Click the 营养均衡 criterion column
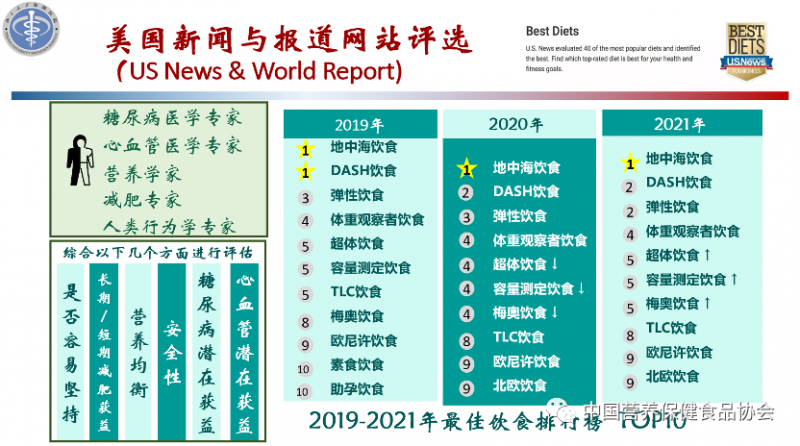The image size is (800, 446). [x=138, y=351]
